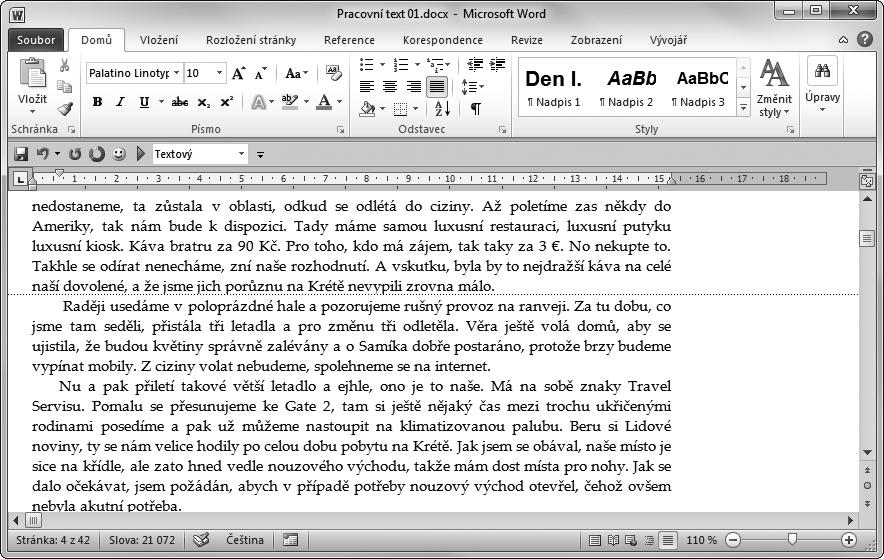
Task: Open the Change Case Aa dropdown
Action: tap(297, 73)
